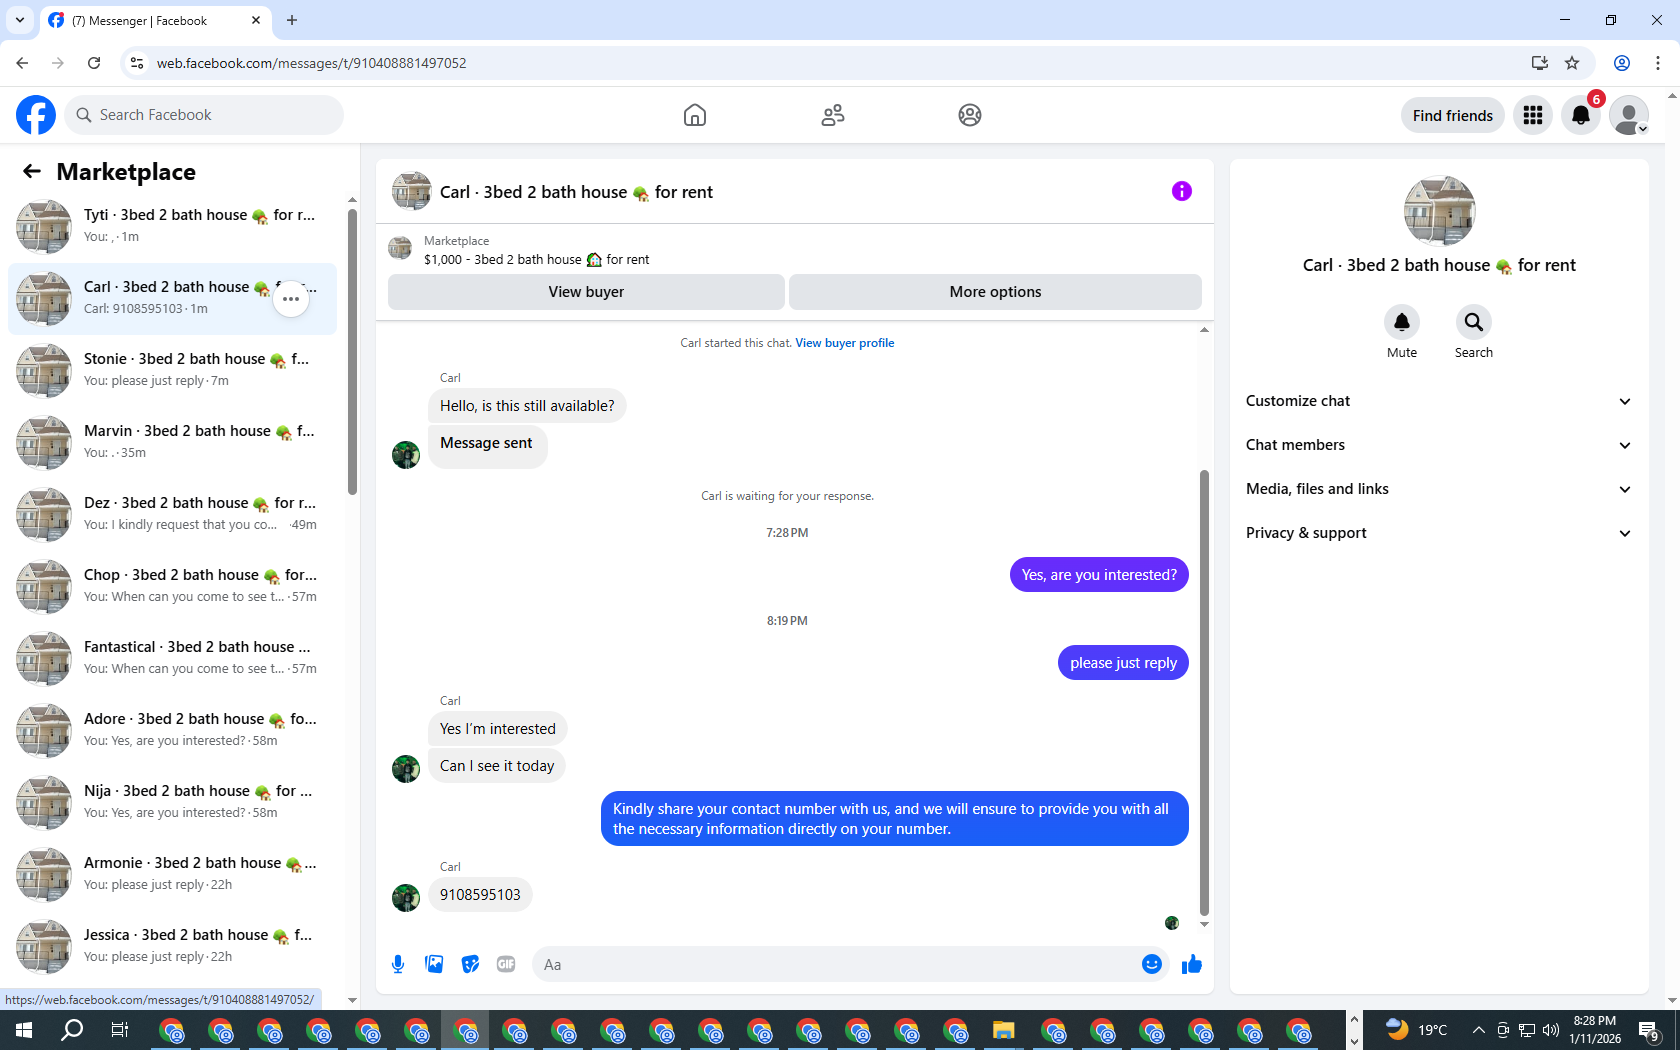
Task: Bookmark this page with the star icon
Action: click(1572, 63)
